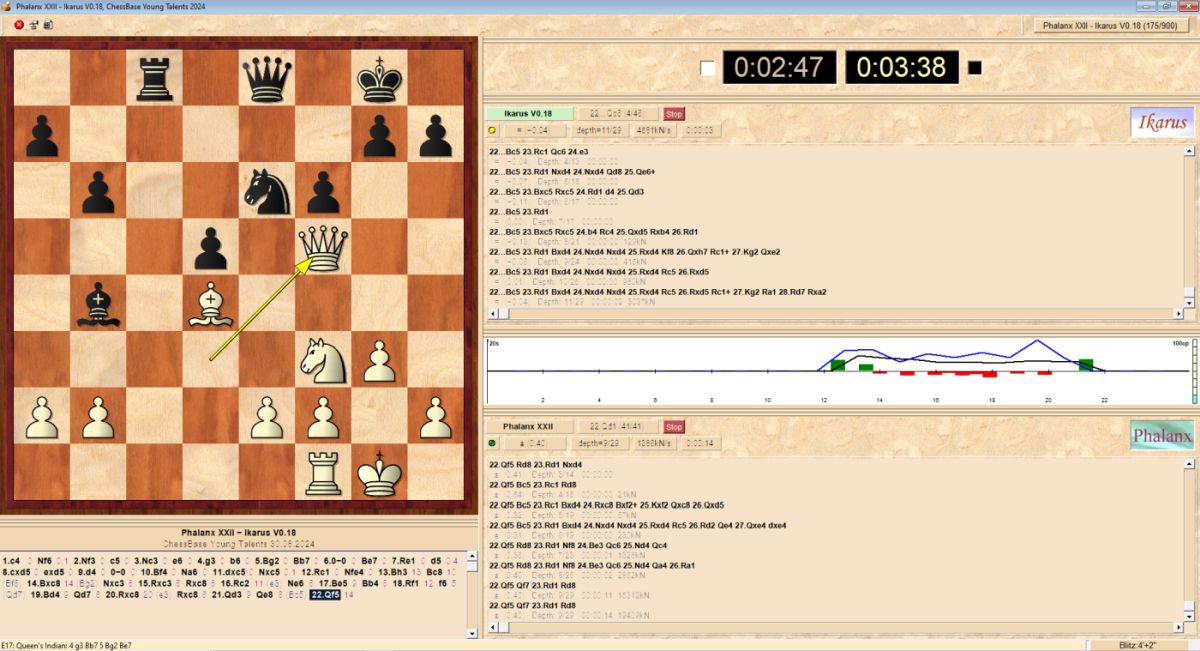Click the E17 Queen's Indian opening status text

pyautogui.click(x=67, y=645)
